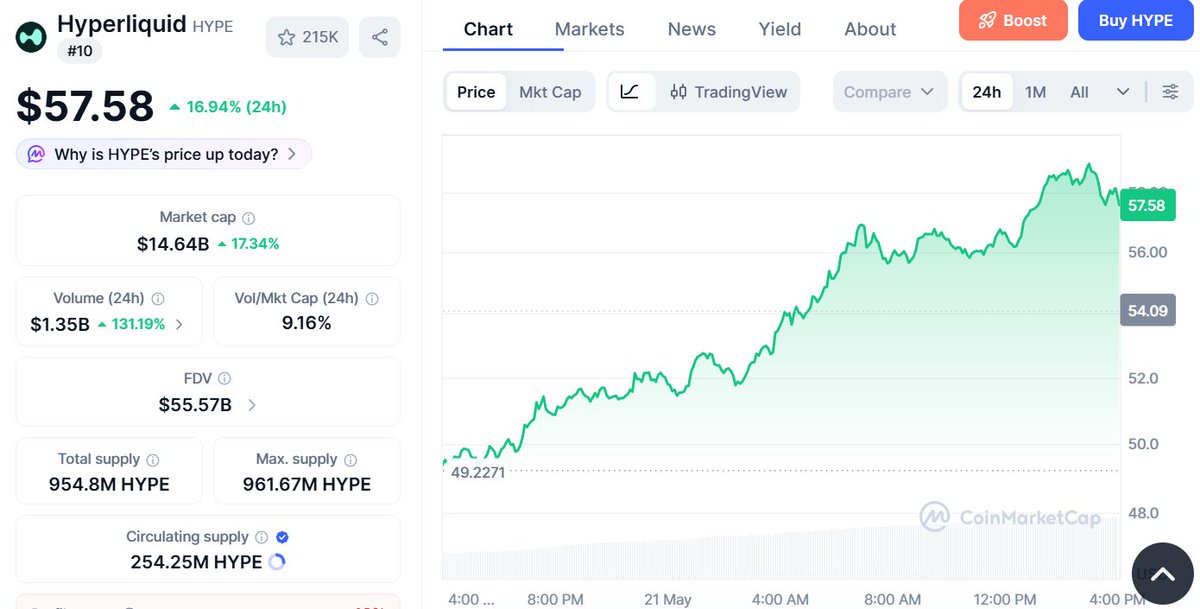
Task: Open the Markets tab
Action: click(590, 29)
